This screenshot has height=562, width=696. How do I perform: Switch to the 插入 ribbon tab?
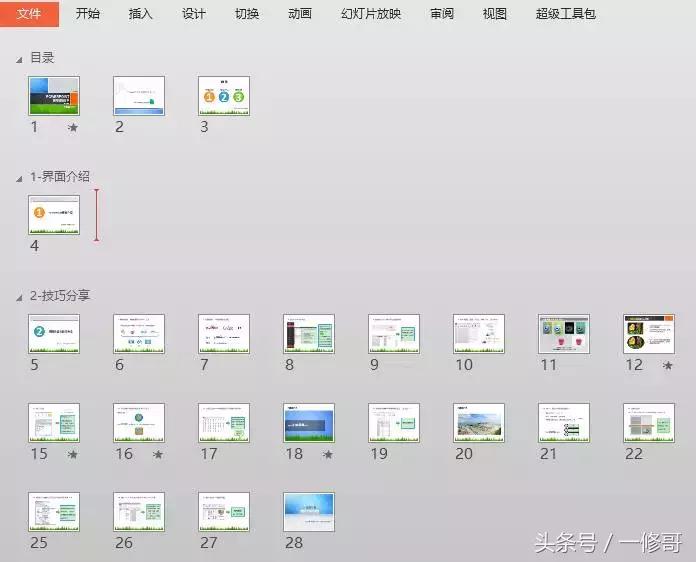(x=140, y=14)
